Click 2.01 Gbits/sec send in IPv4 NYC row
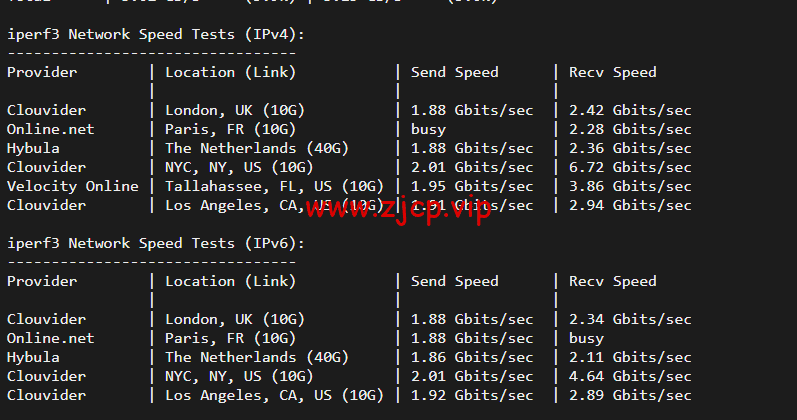 (472, 167)
